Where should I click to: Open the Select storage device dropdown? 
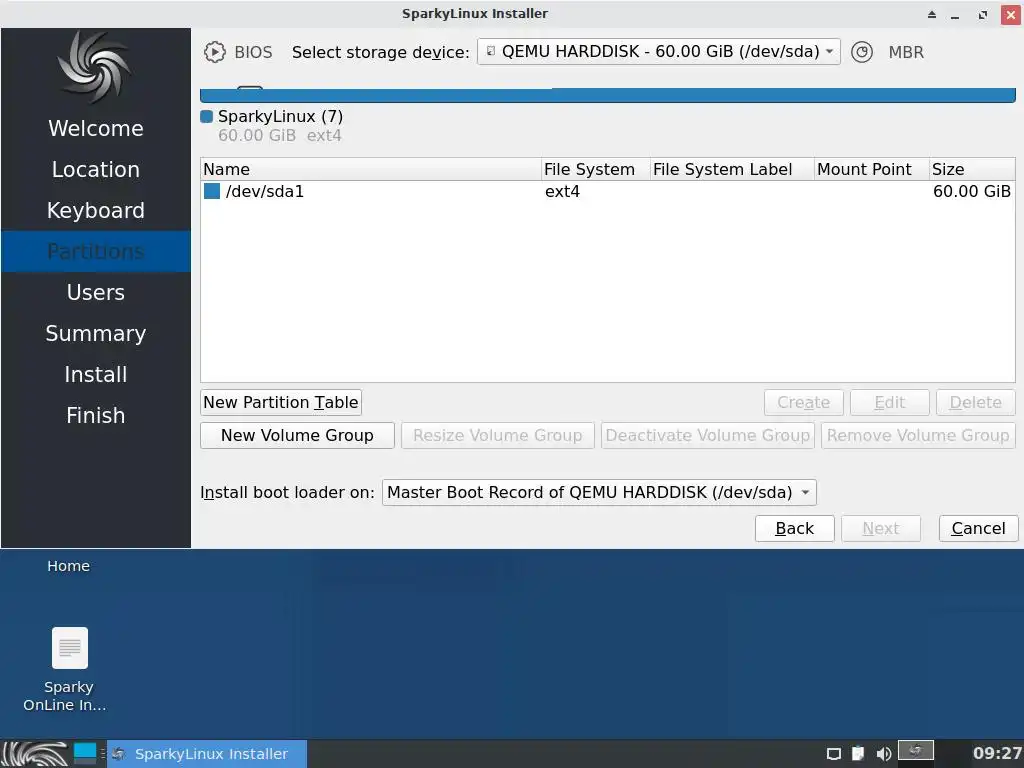[x=658, y=52]
